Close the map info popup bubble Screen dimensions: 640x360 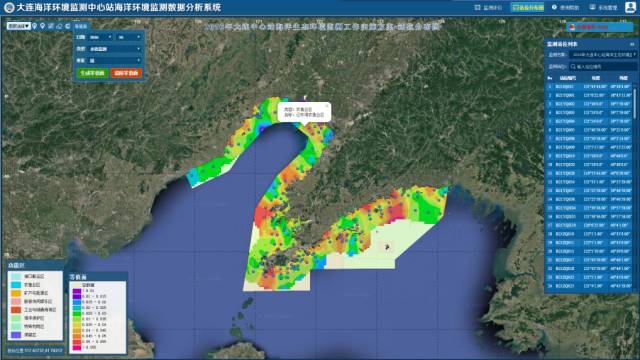[327, 106]
